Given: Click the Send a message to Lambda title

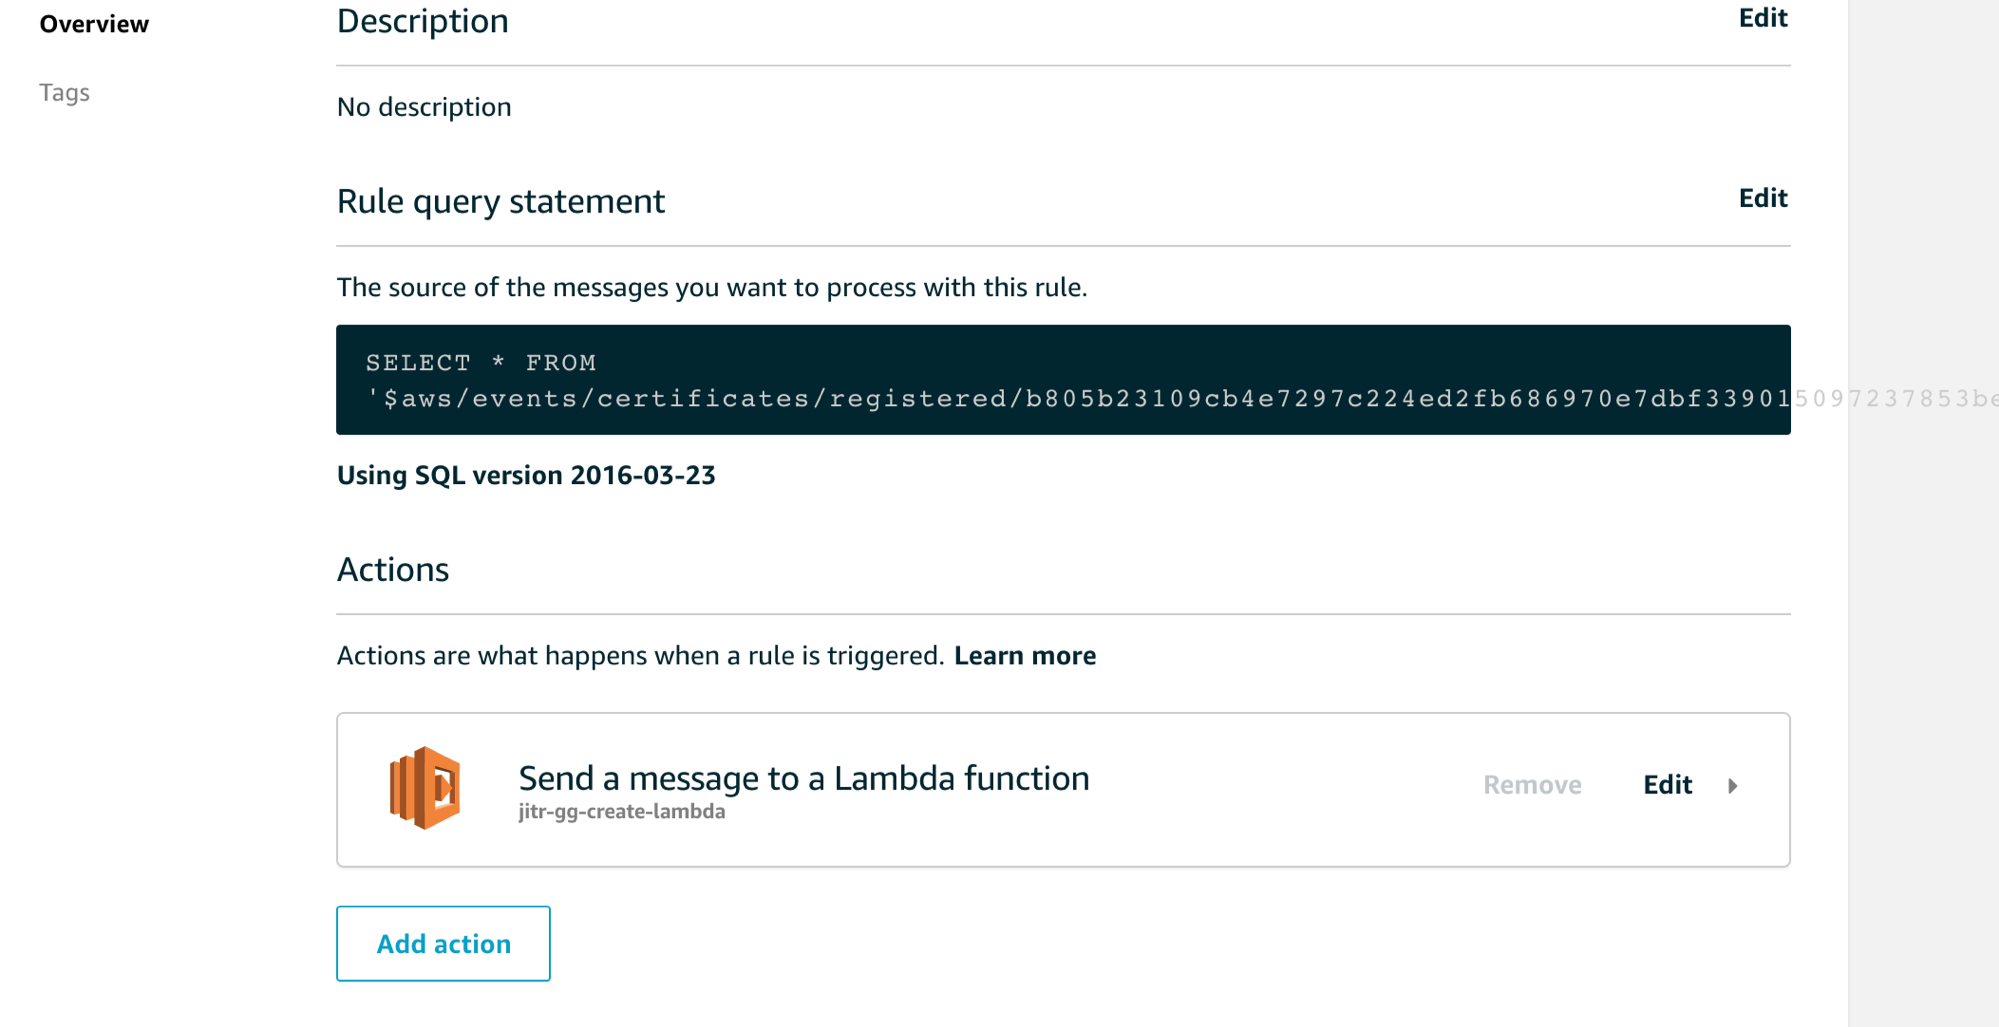Looking at the screenshot, I should click(804, 778).
